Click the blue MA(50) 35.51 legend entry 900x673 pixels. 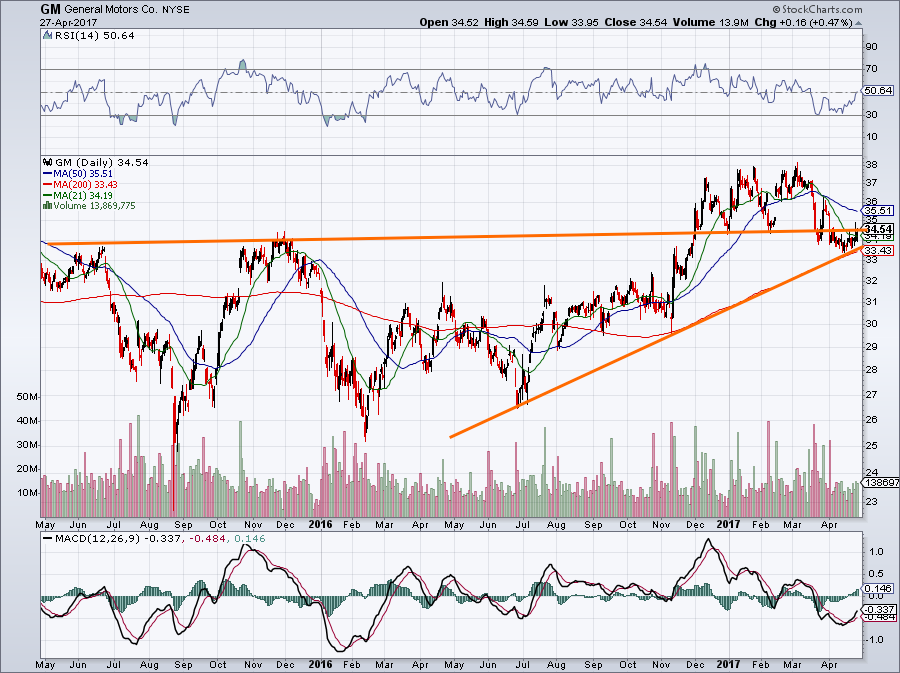pyautogui.click(x=78, y=174)
